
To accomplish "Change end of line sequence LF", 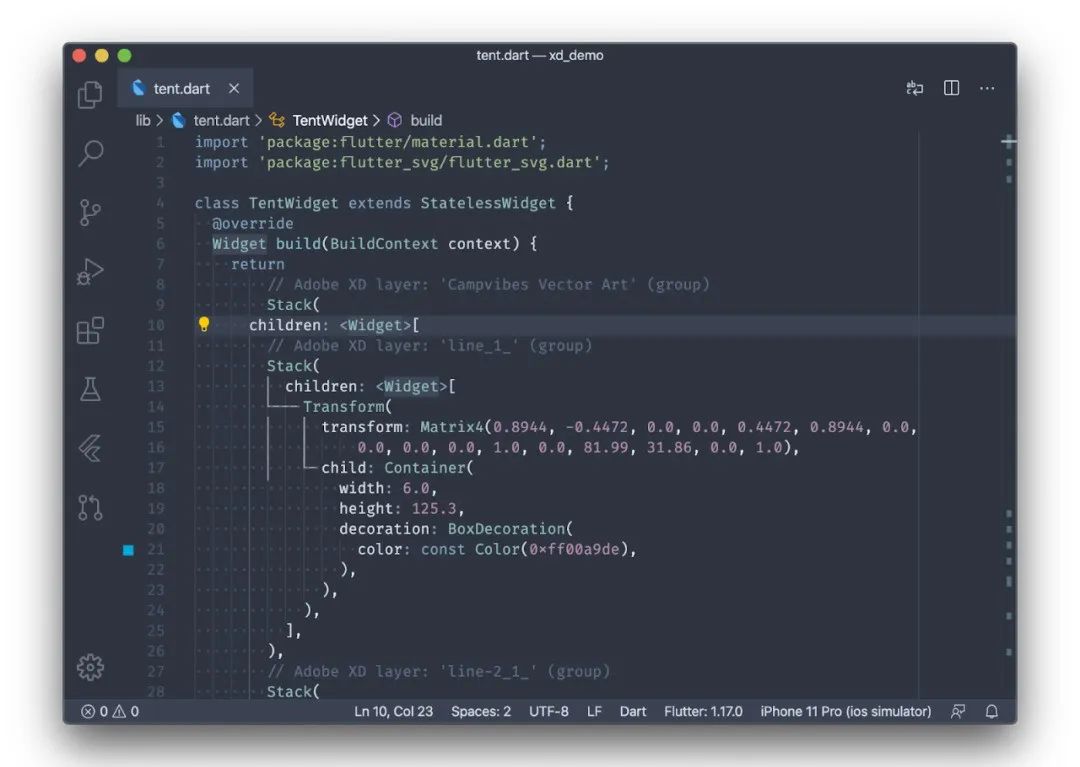I will click(594, 711).
